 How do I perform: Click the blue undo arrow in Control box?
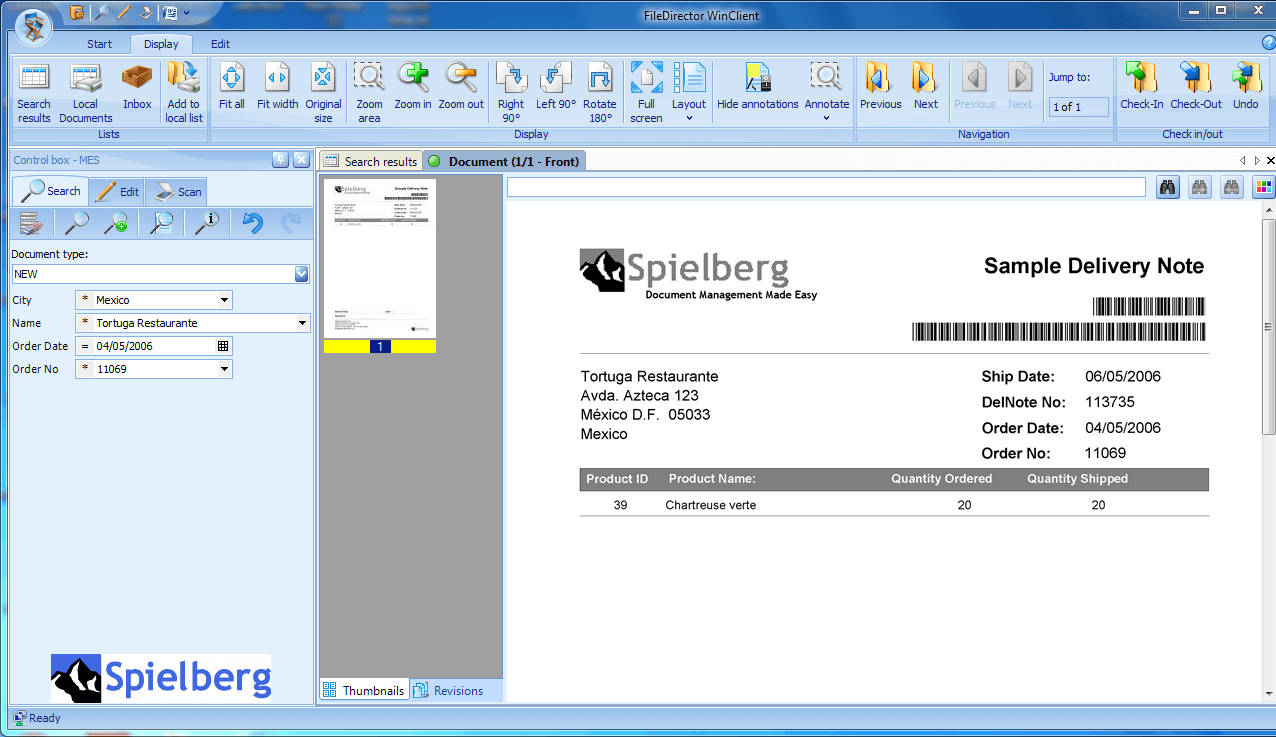click(x=254, y=223)
